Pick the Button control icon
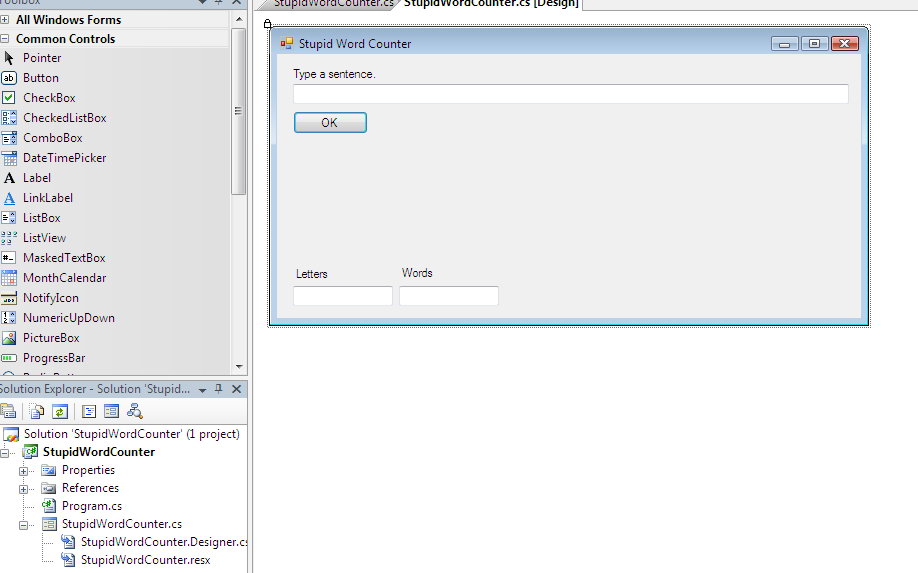918x573 pixels. coord(9,78)
